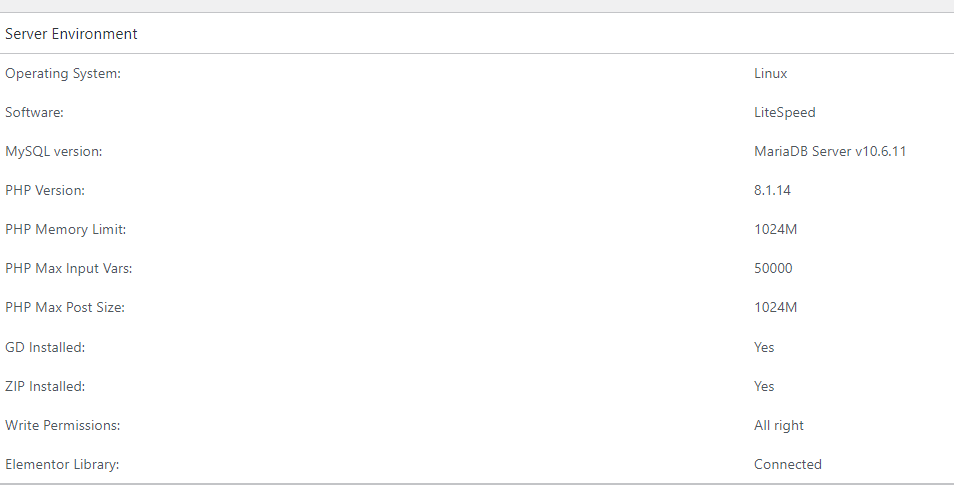Select the Operating System label
Viewport: 954px width, 488px height.
63,74
